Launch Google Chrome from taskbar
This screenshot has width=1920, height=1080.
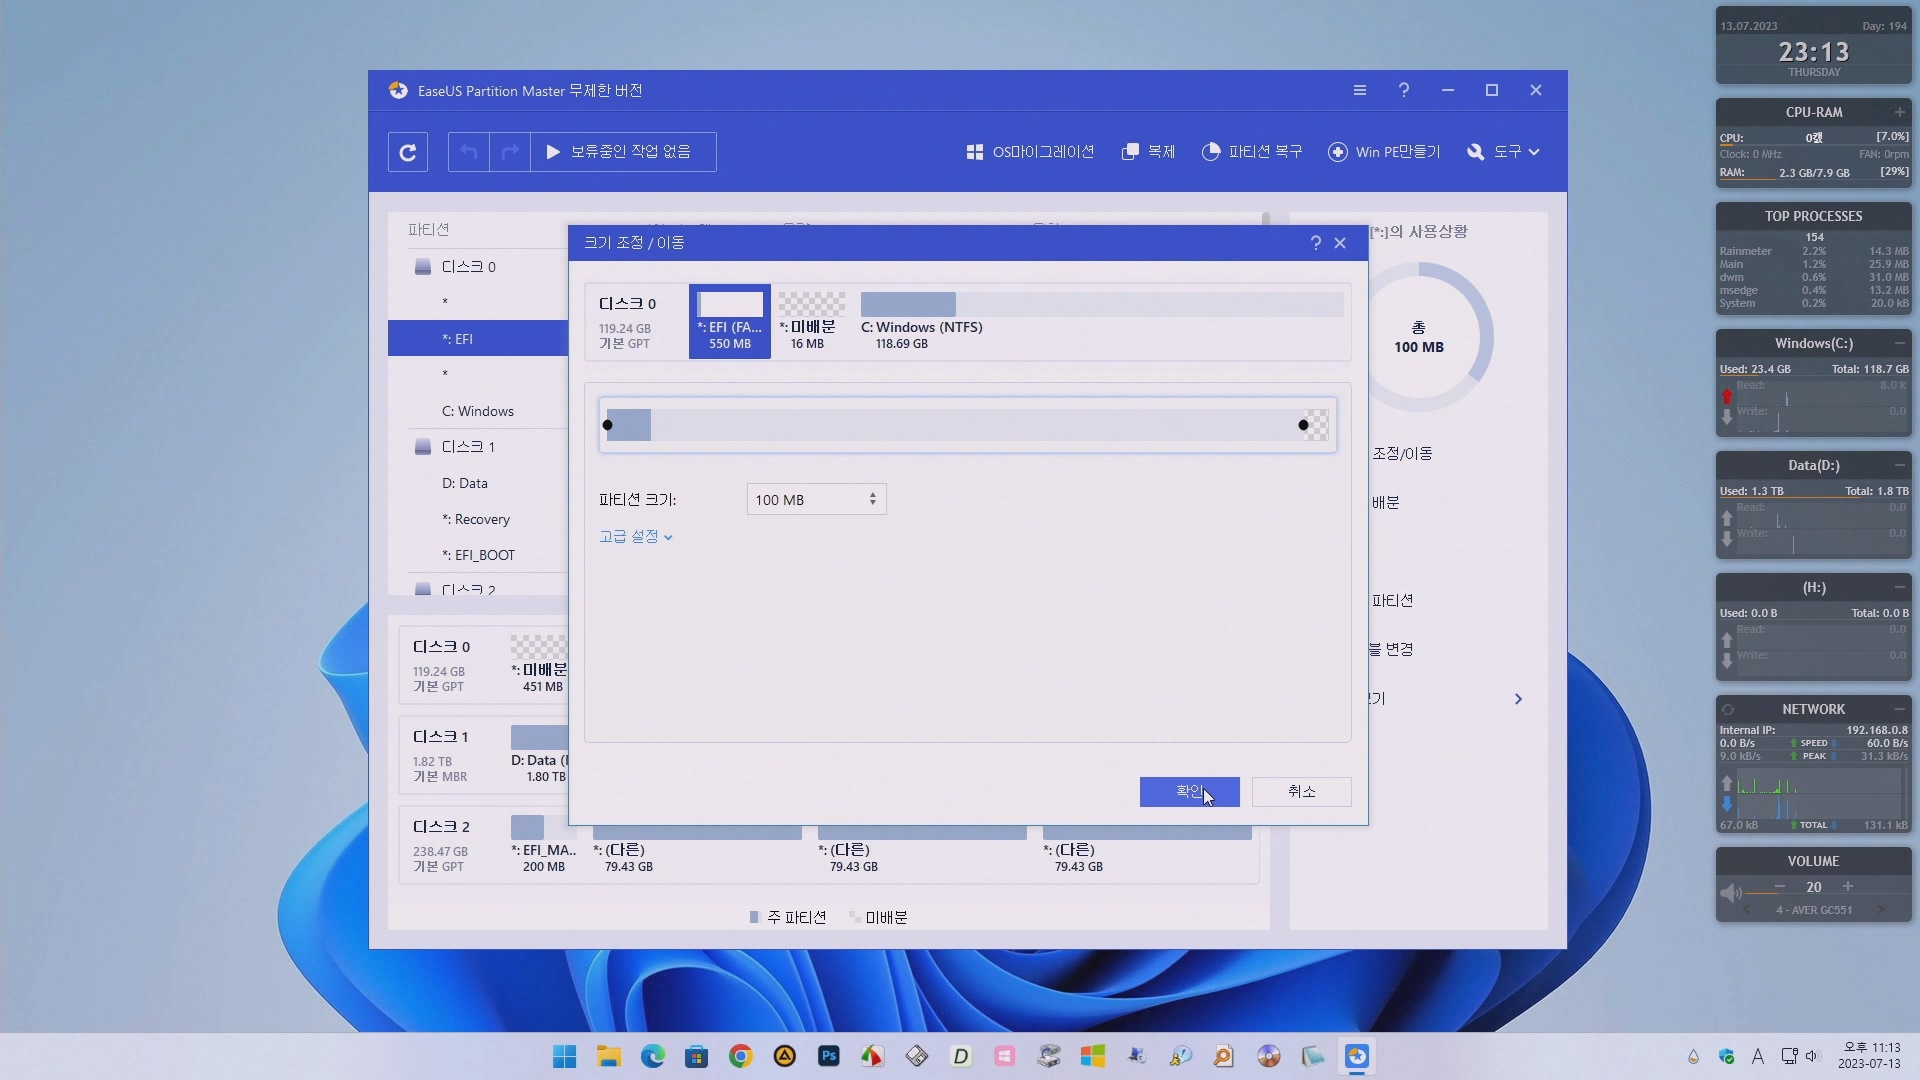[741, 1056]
